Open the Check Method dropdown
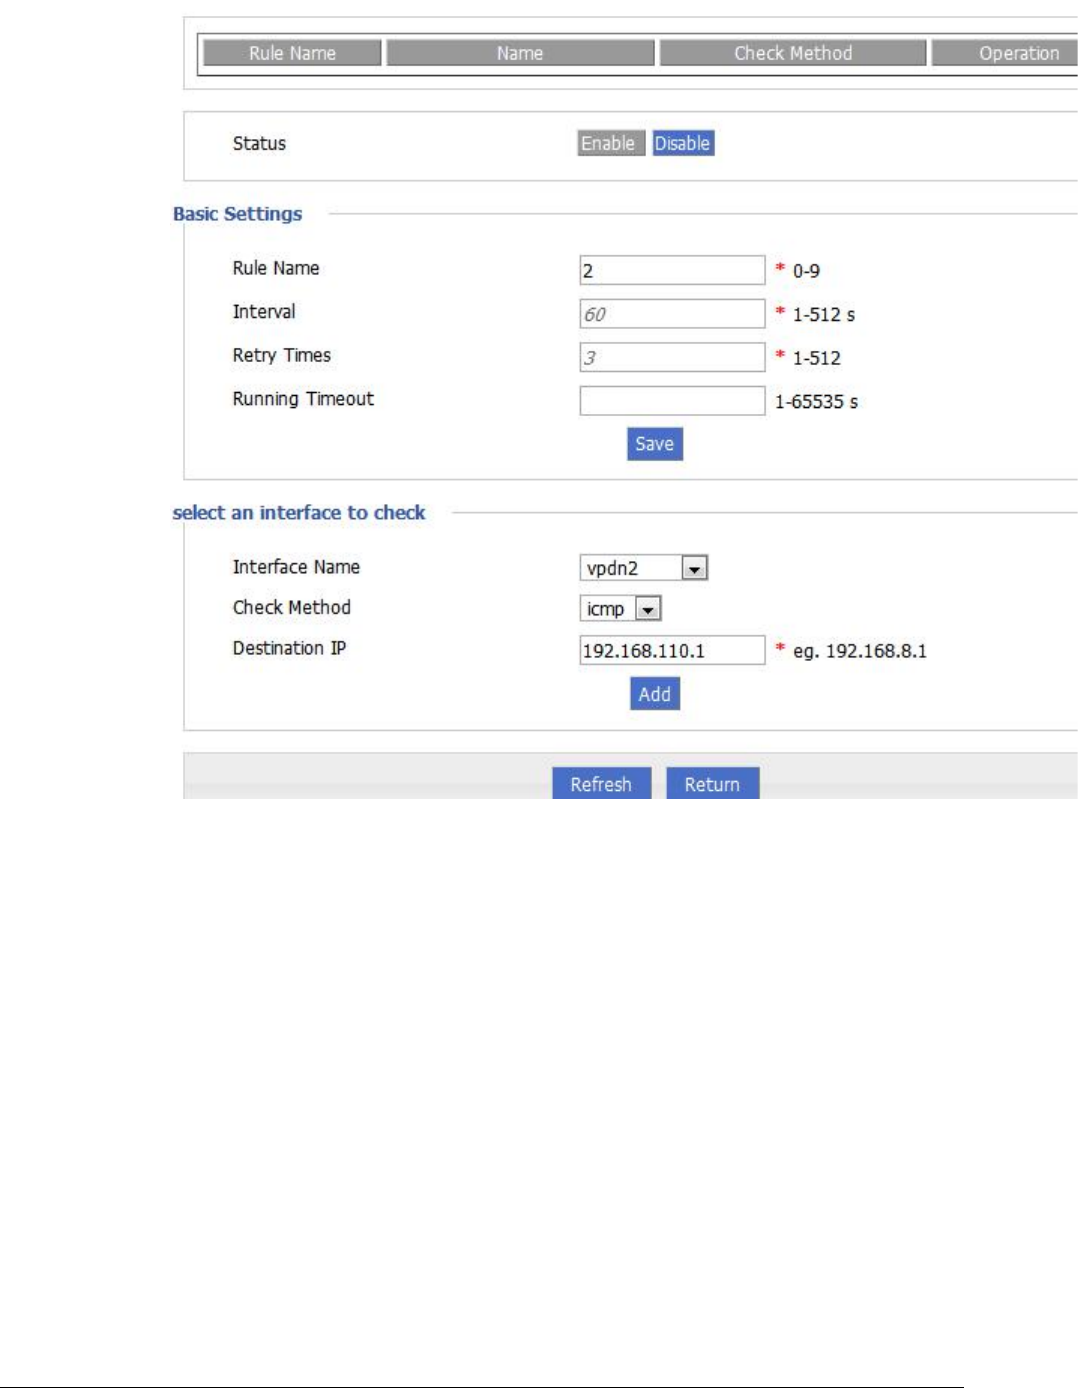This screenshot has width=1078, height=1388. point(621,608)
